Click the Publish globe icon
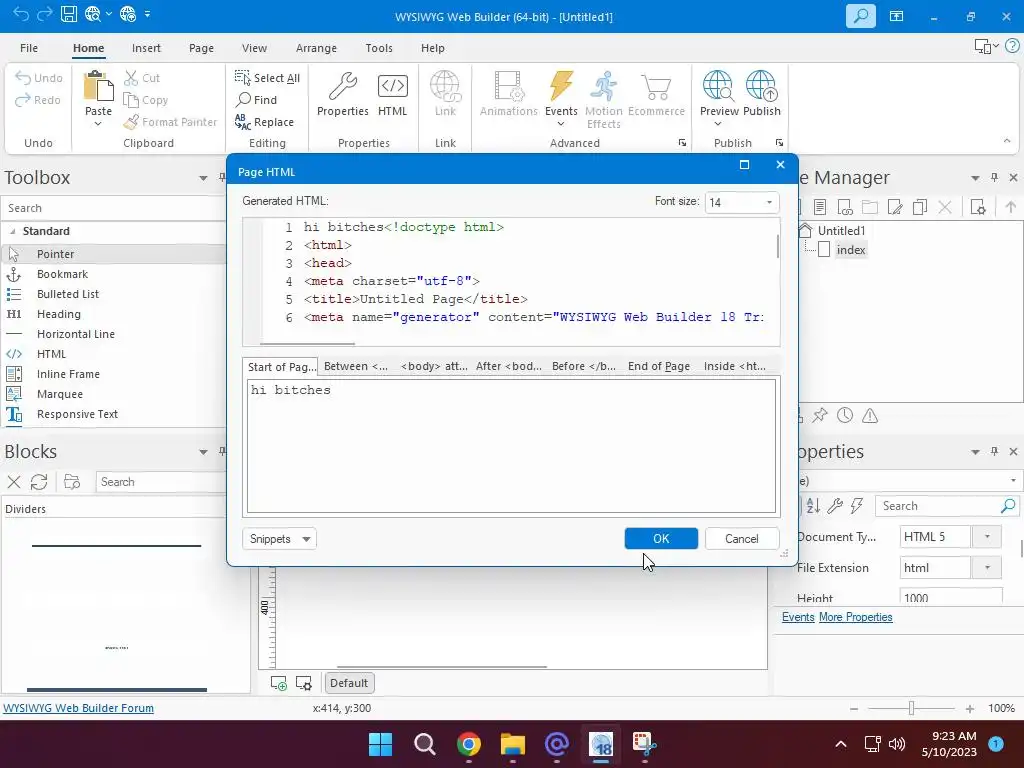Image resolution: width=1024 pixels, height=768 pixels. coord(761,86)
